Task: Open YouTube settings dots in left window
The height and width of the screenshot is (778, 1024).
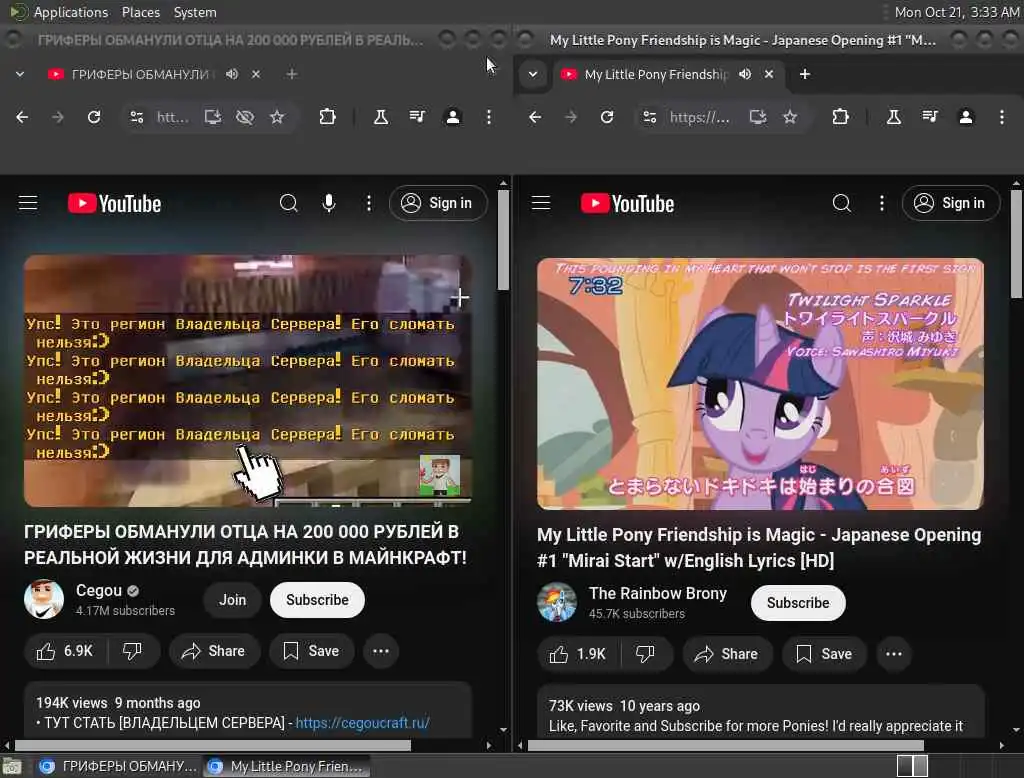Action: pos(369,203)
